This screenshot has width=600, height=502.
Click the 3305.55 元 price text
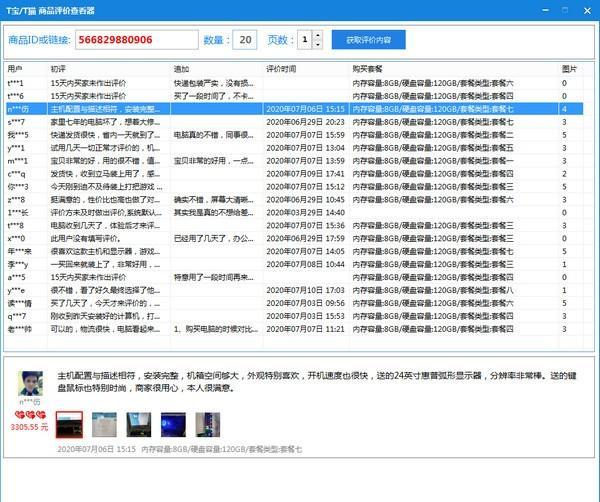click(29, 427)
